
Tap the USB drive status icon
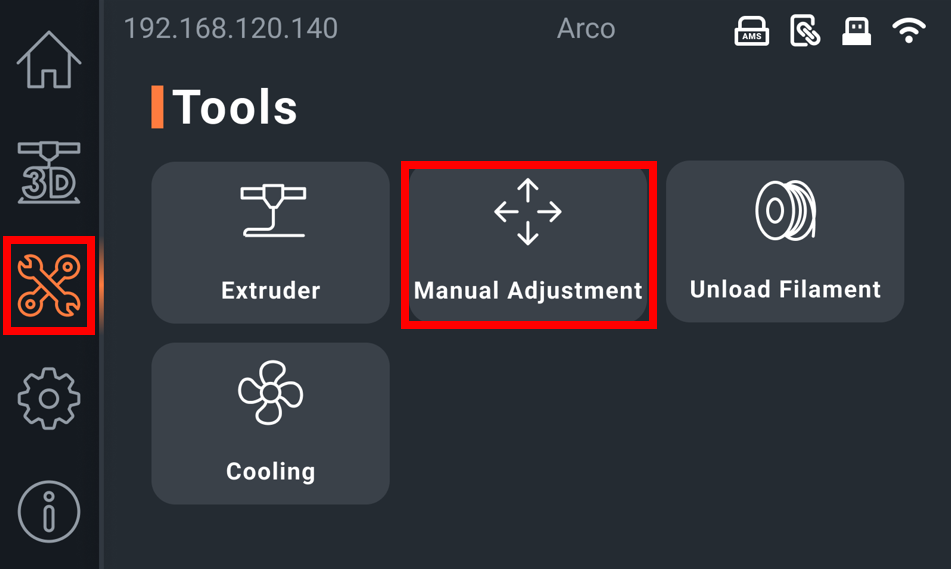tap(857, 32)
